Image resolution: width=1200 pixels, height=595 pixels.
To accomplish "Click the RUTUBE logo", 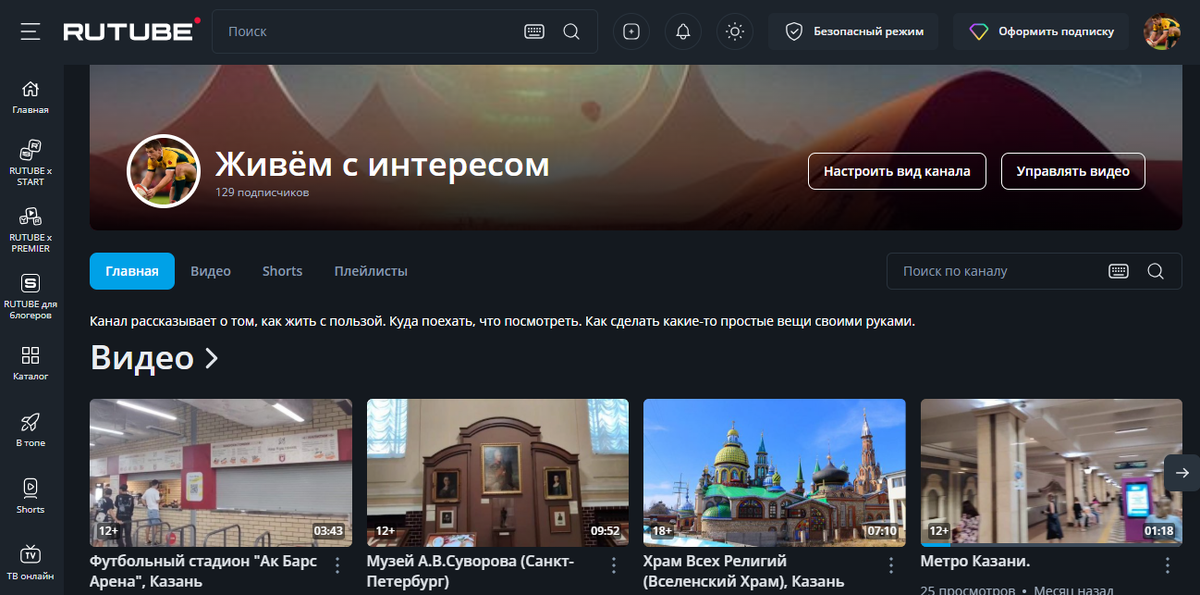I will [x=132, y=31].
